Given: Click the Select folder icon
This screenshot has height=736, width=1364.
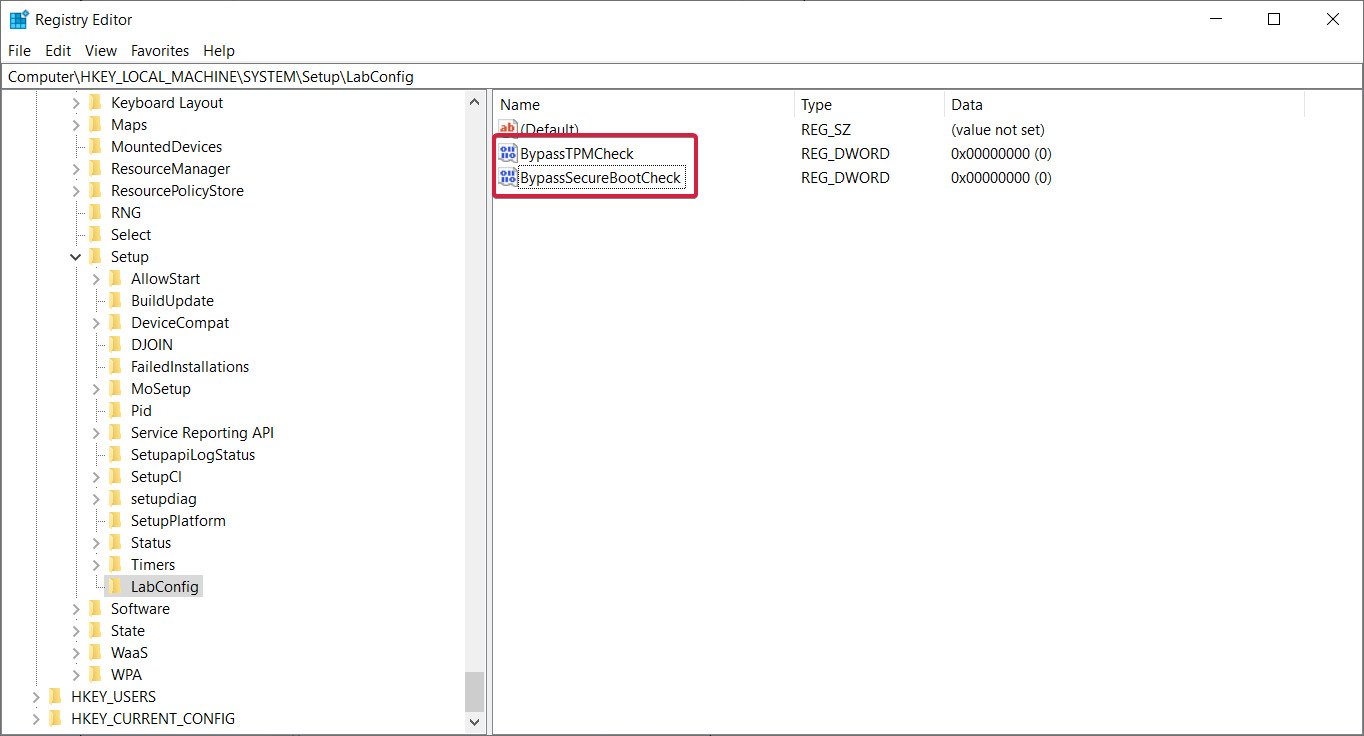Looking at the screenshot, I should (96, 235).
